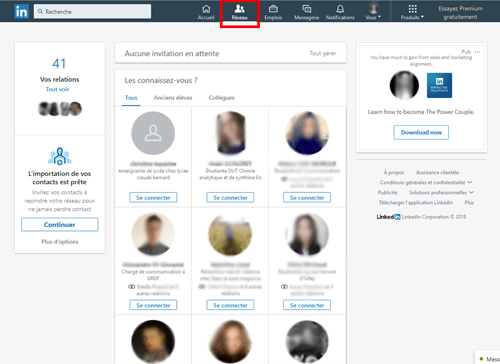Viewport: 500px width, 364px height.
Task: Se connecter on second-row third card
Action: click(307, 305)
